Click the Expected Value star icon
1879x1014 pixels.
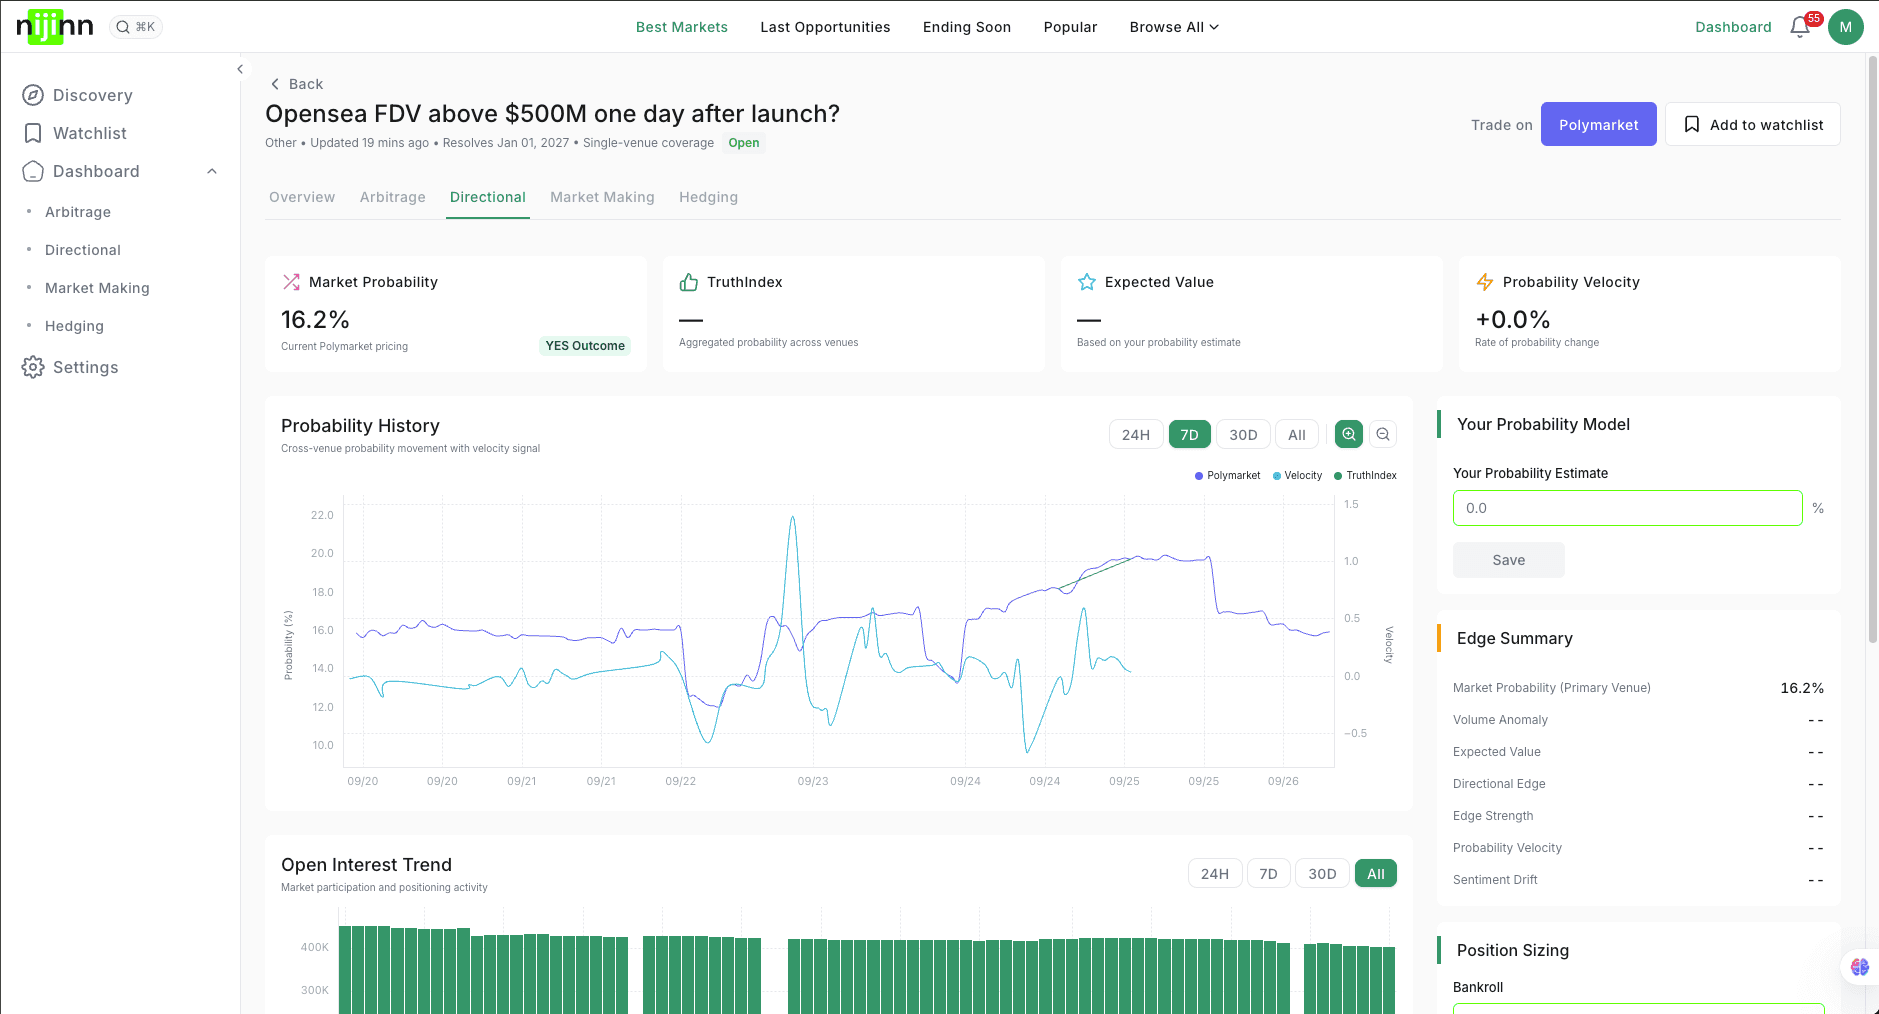[1087, 282]
